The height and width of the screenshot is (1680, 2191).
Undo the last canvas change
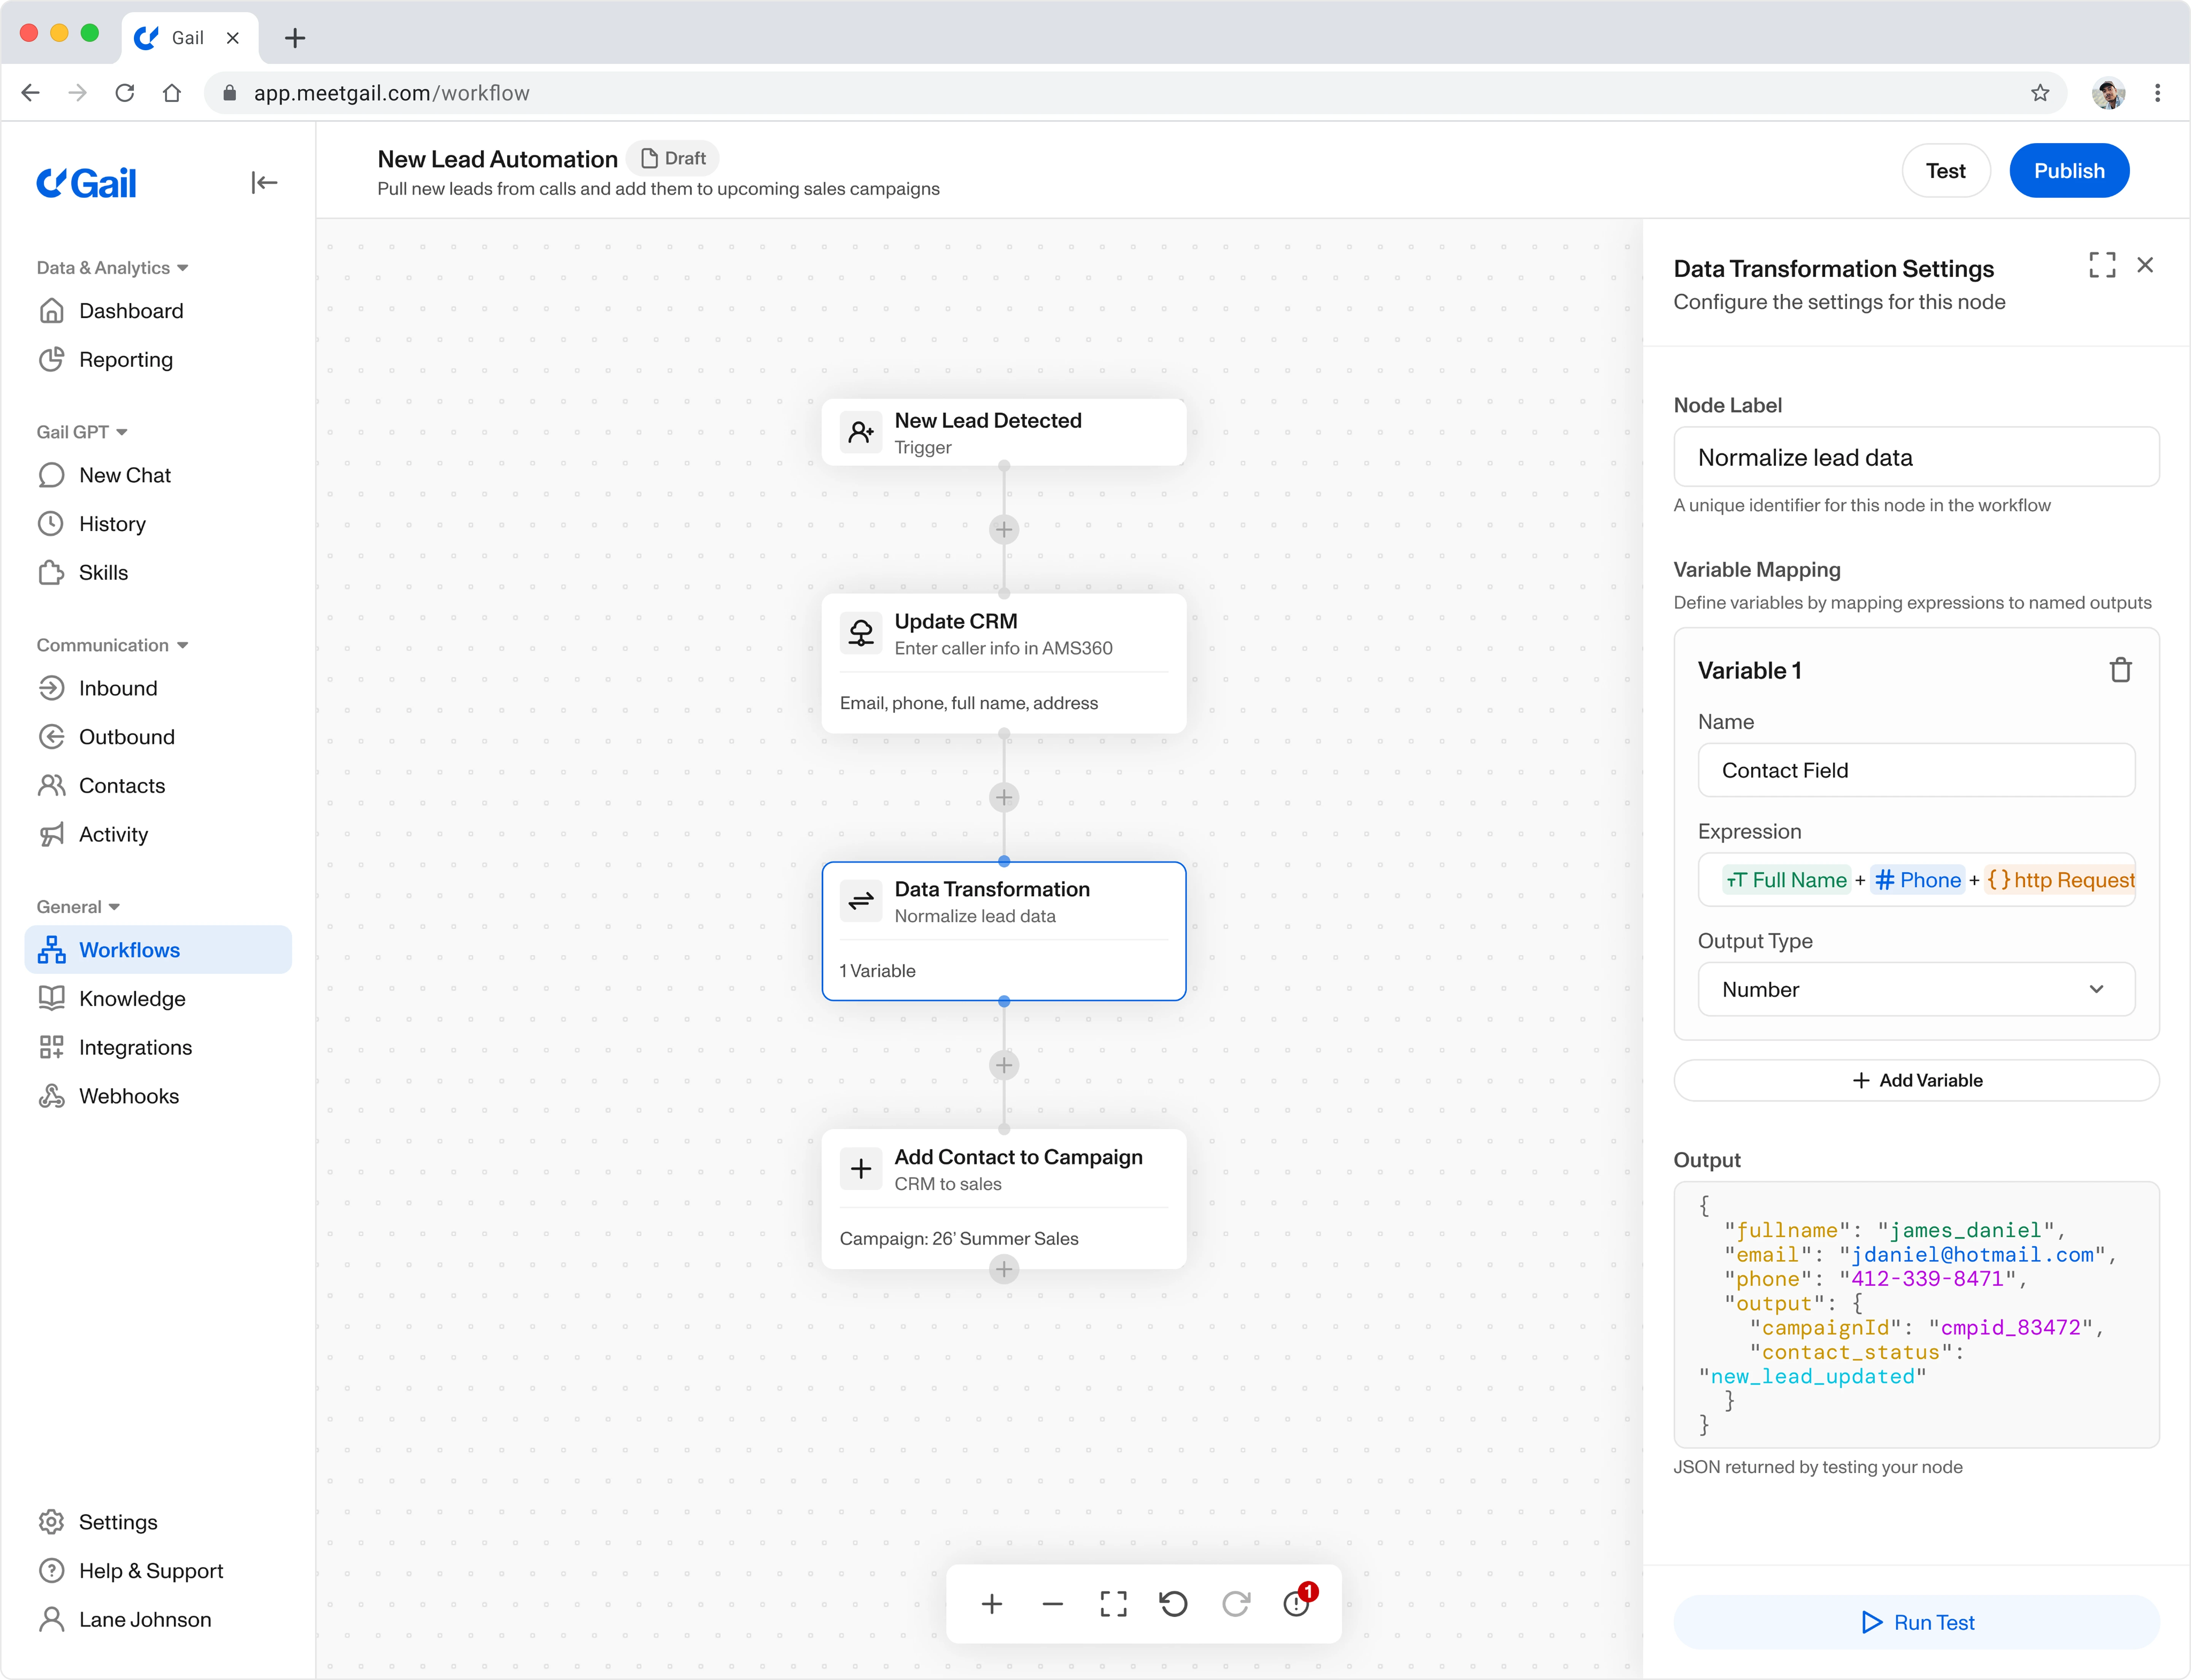(x=1174, y=1604)
